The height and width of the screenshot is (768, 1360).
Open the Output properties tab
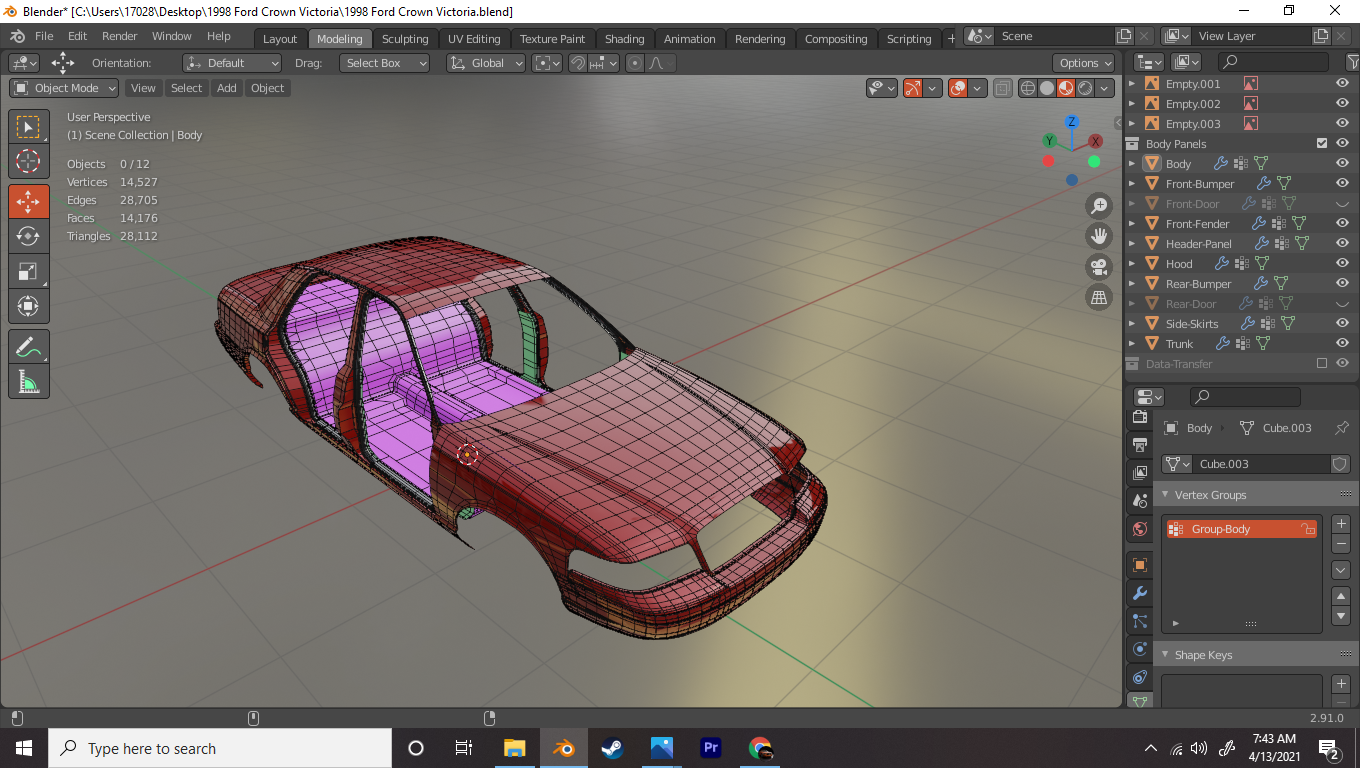1139,444
